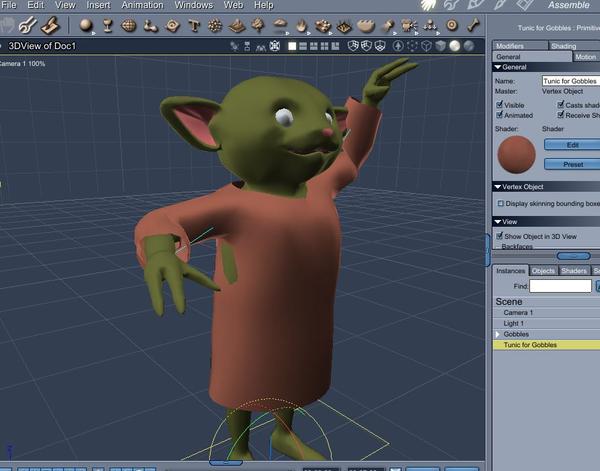Insert a sphere primitive from the toolbar

point(86,25)
